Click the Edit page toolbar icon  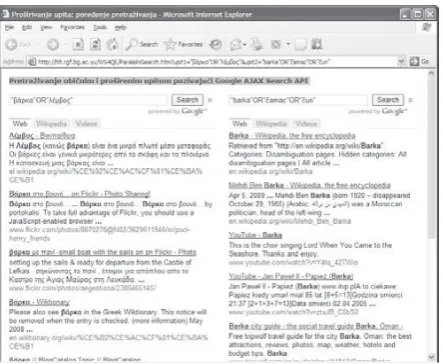(x=276, y=44)
